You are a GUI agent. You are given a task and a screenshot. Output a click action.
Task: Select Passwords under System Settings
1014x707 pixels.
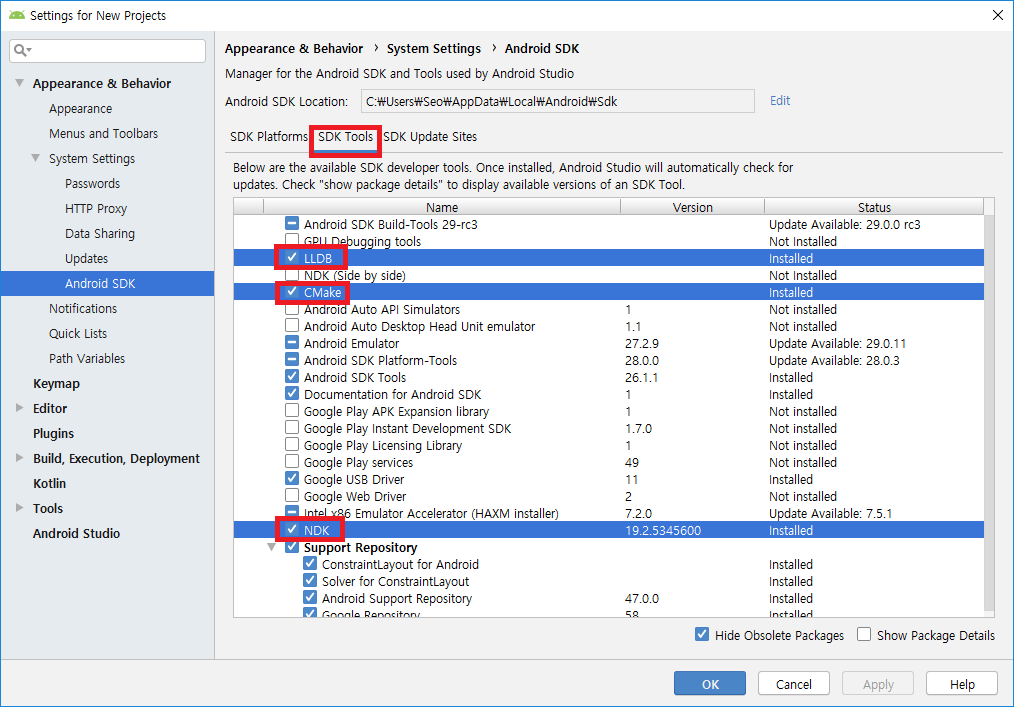[x=92, y=183]
